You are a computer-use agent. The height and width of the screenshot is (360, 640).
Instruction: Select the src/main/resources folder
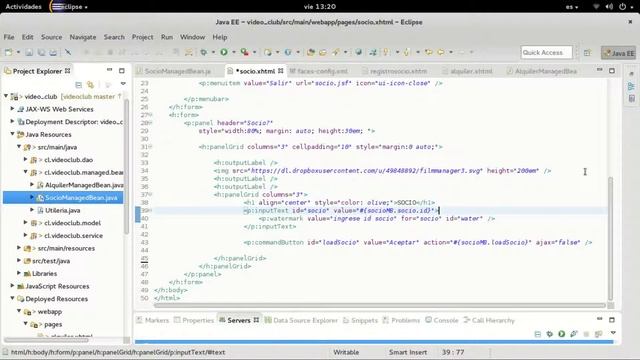[66, 248]
